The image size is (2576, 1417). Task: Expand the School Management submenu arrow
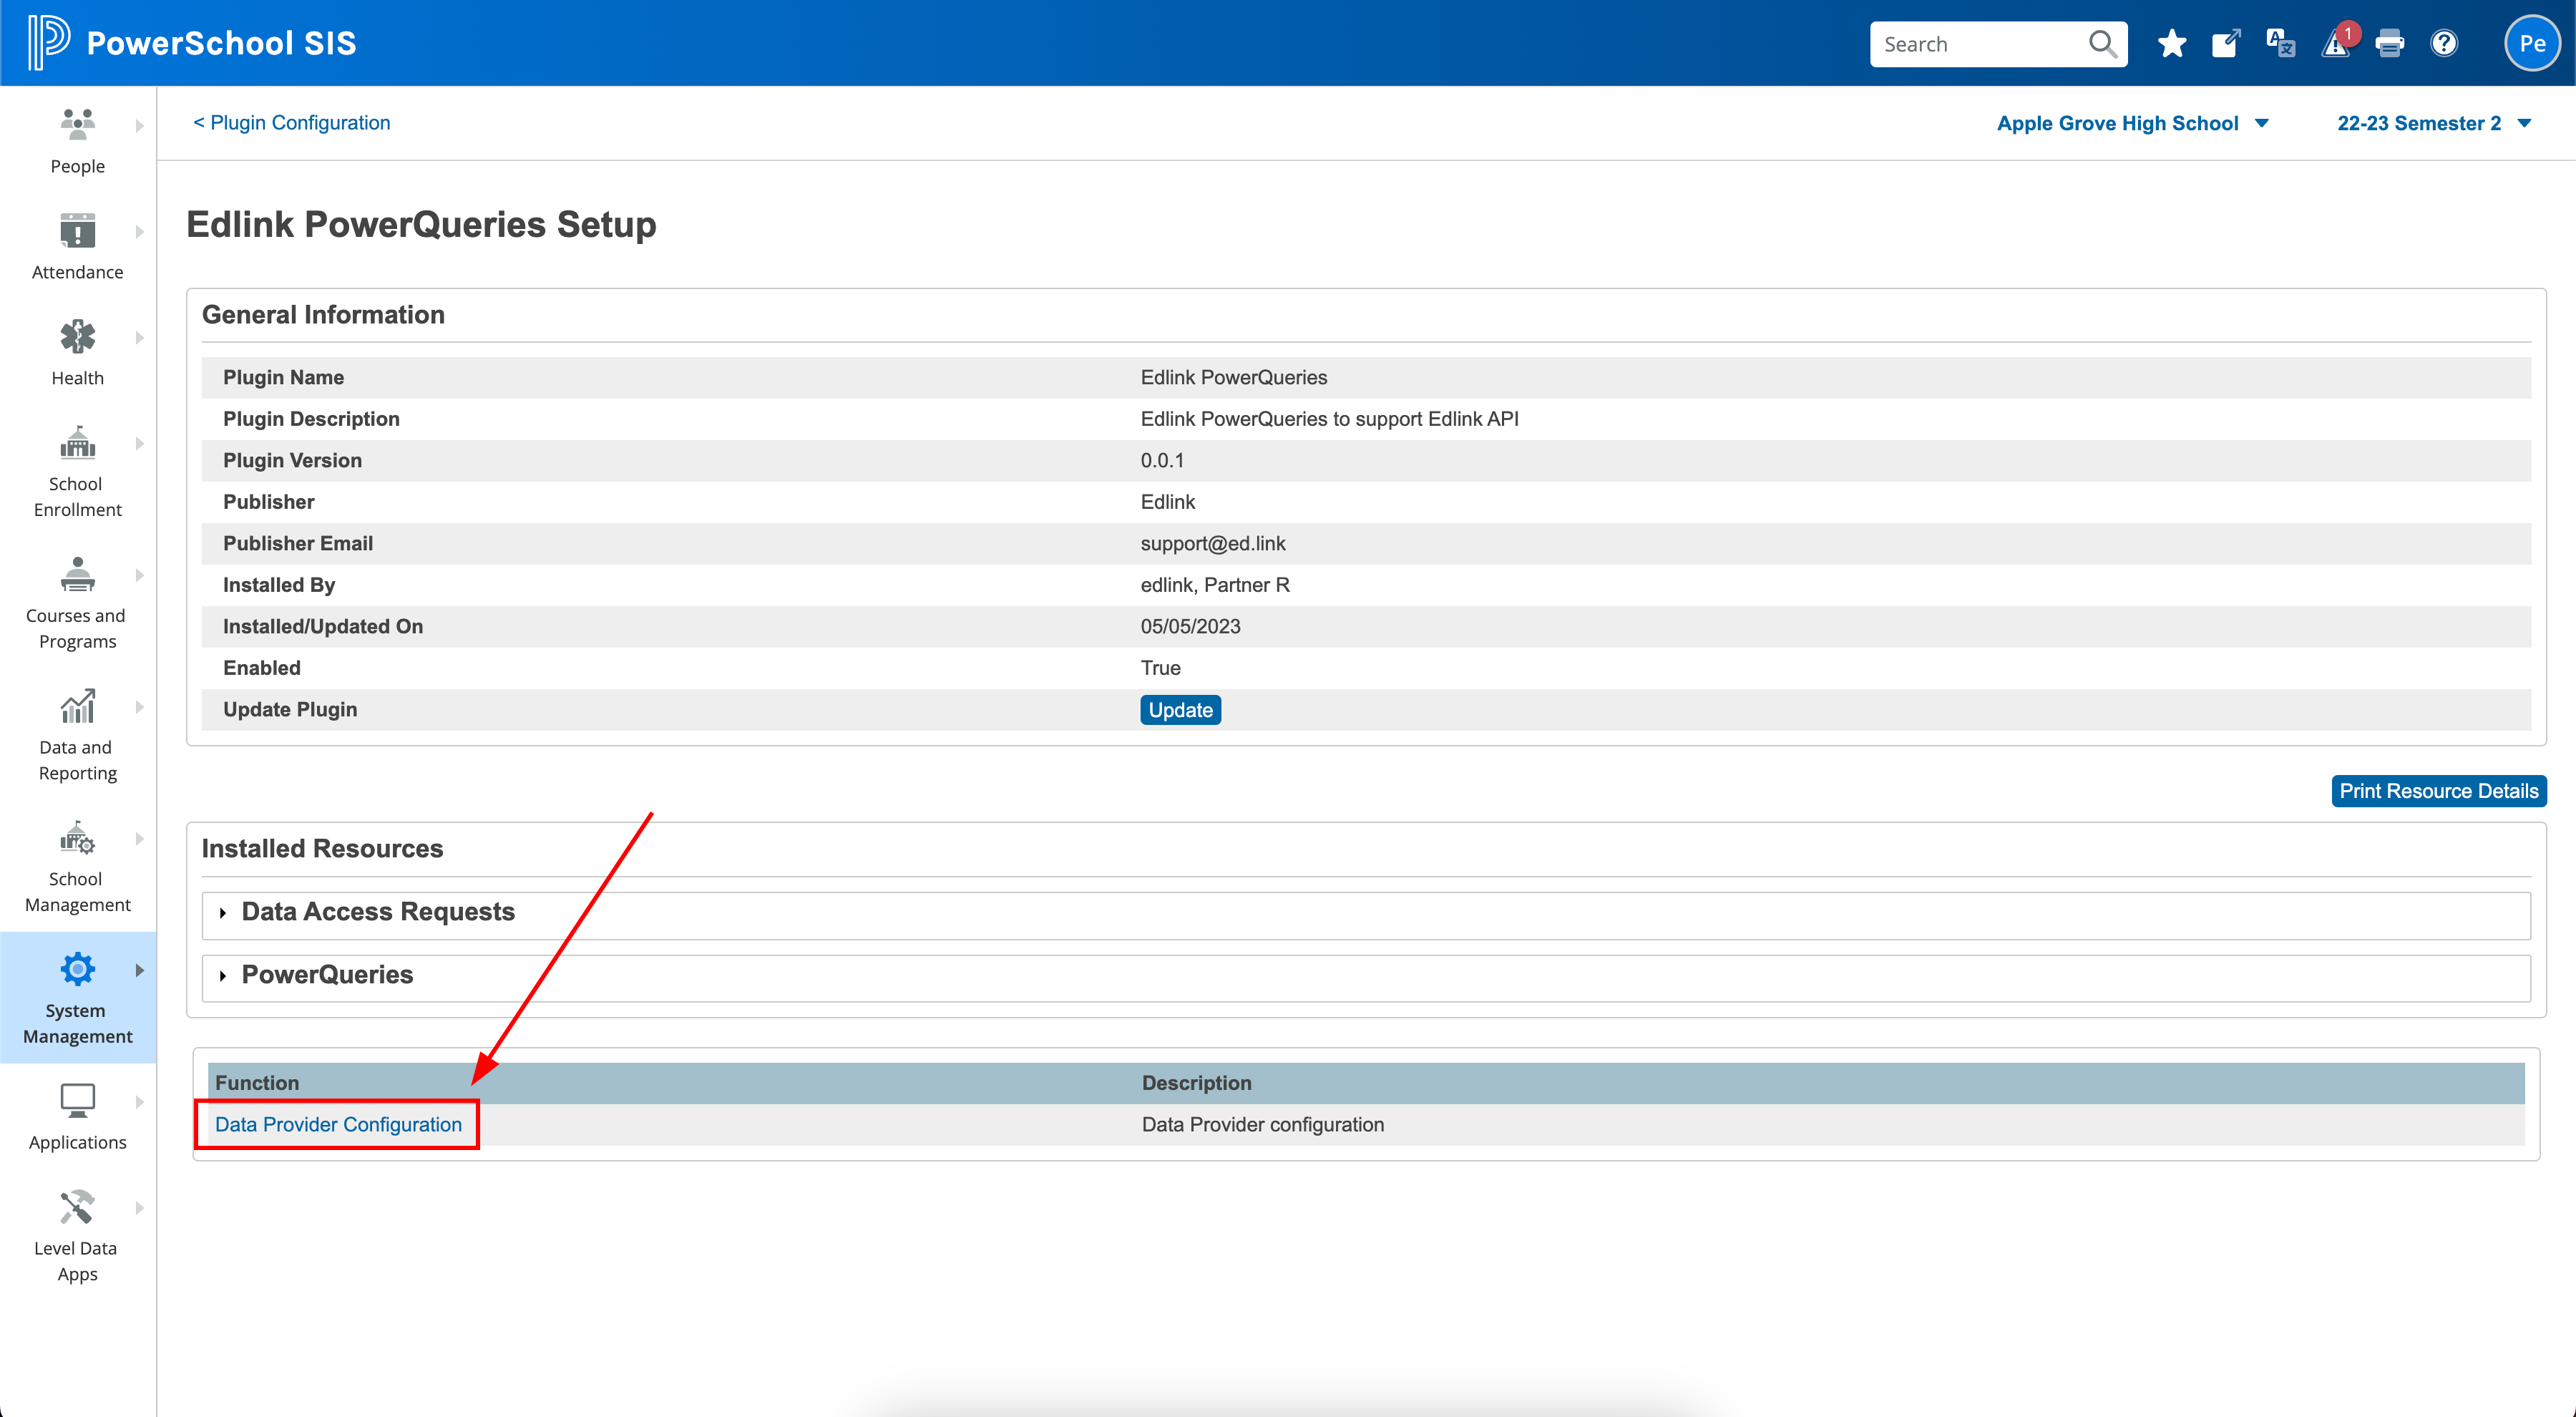click(x=139, y=839)
